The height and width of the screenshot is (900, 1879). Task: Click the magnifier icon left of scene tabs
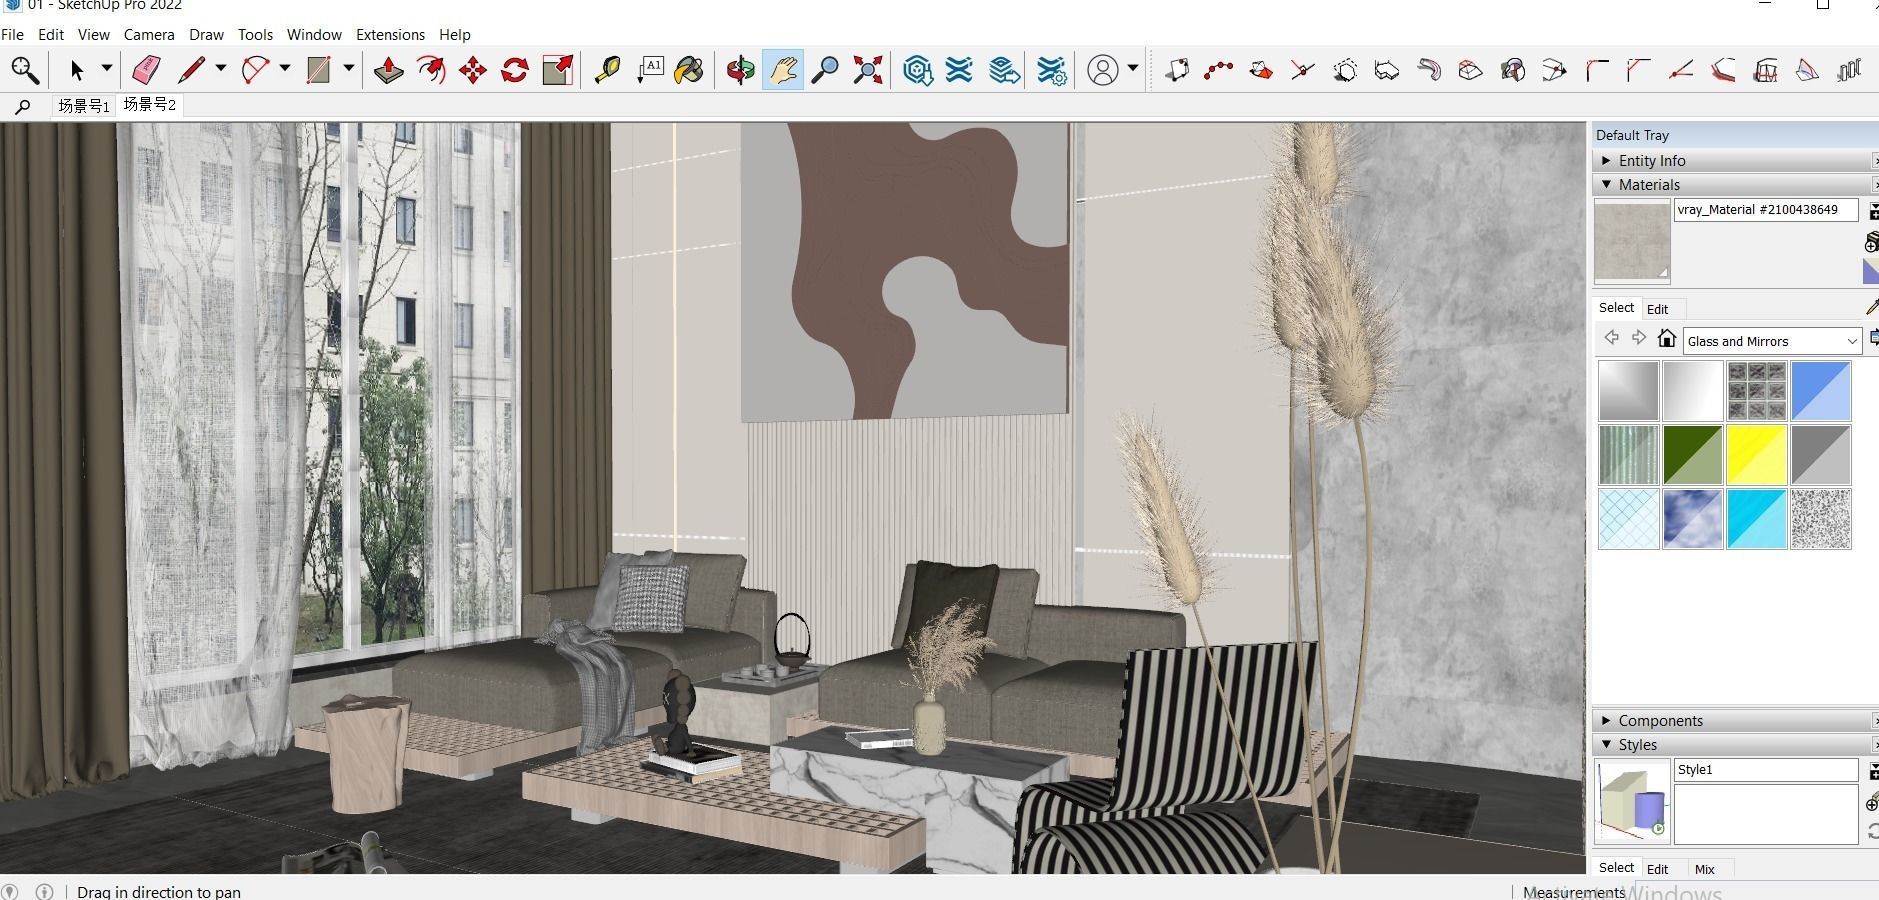coord(23,106)
